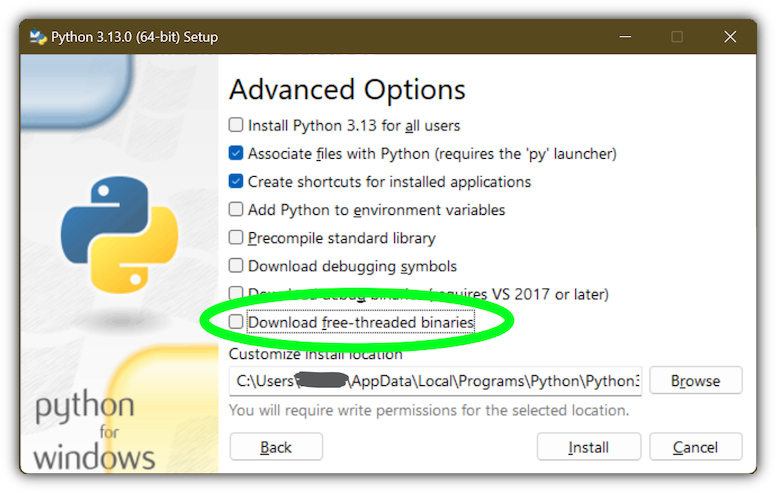Uncheck Create shortcuts for installed applications
776x493 pixels.
[236, 182]
